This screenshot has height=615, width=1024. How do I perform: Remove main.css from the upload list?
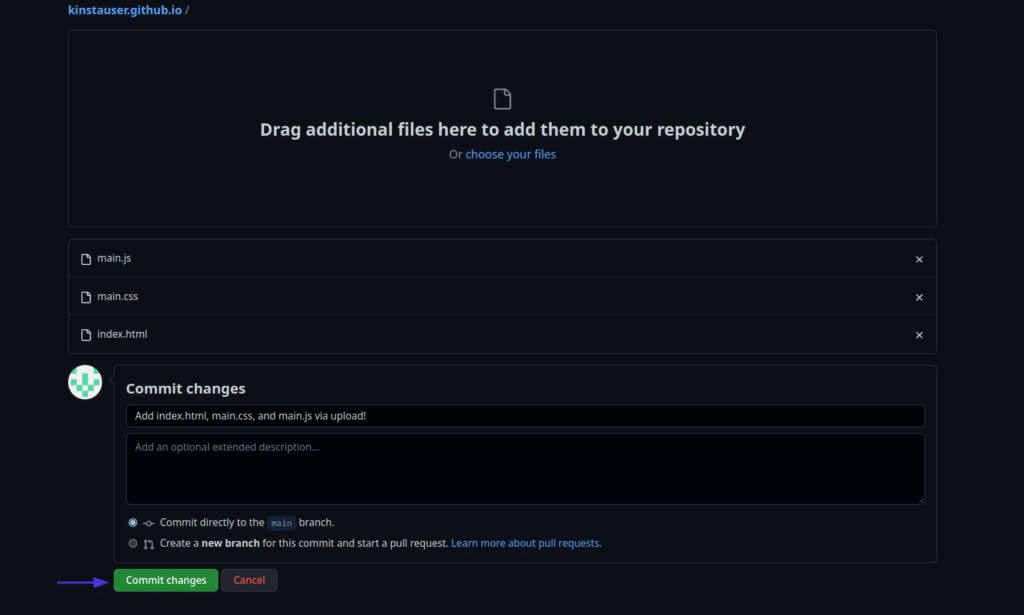click(919, 297)
